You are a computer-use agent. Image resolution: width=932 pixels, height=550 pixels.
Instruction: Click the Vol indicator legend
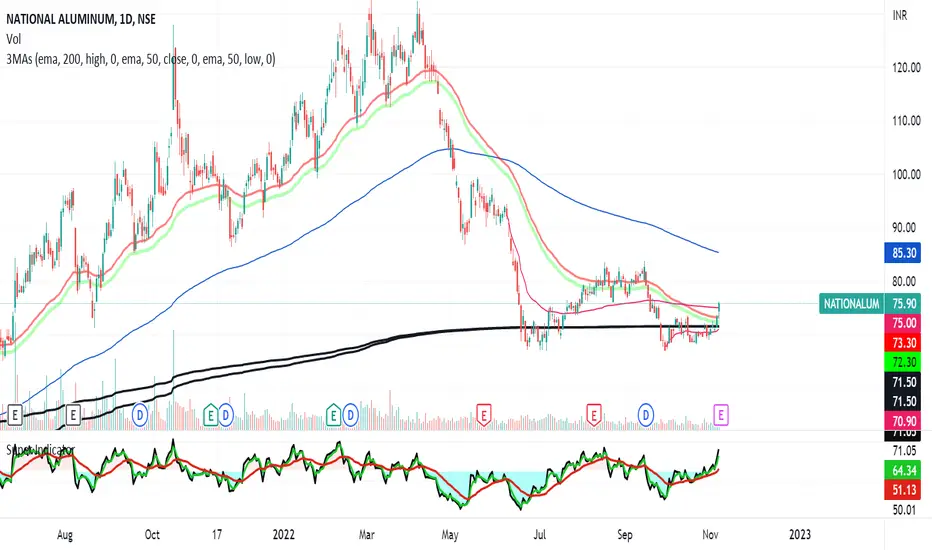click(x=14, y=39)
